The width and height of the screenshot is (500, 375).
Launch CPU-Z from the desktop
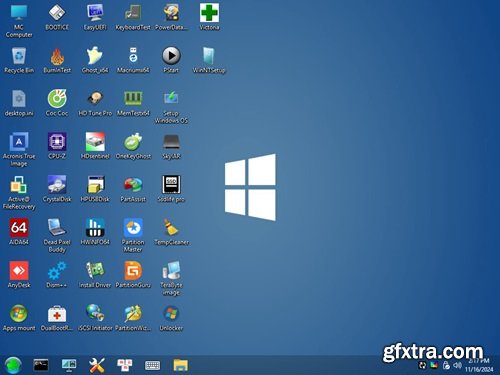57,146
